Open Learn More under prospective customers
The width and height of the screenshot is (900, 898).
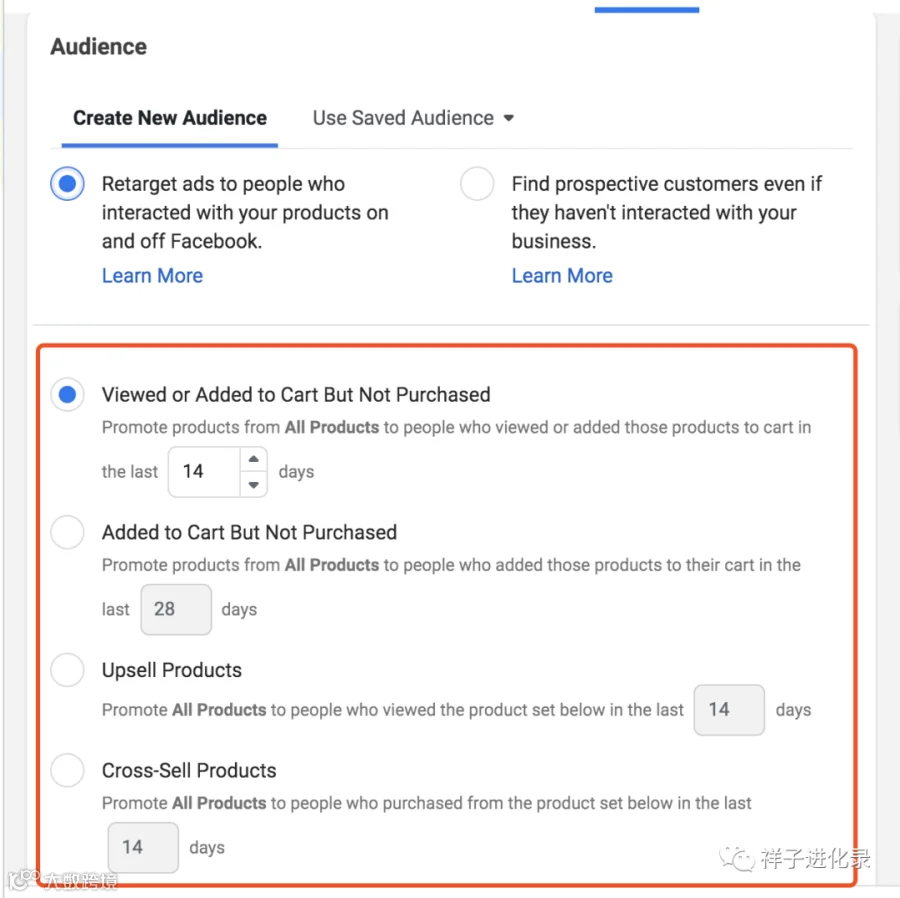(562, 276)
